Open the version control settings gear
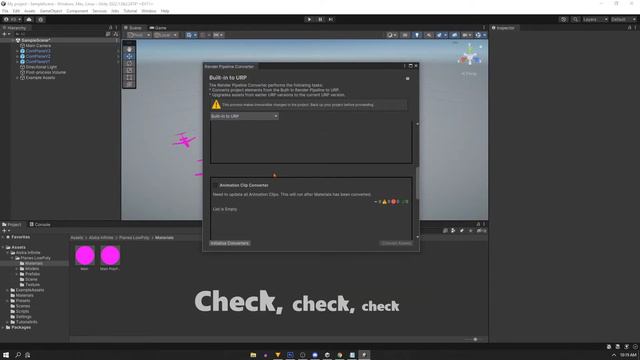The height and width of the screenshot is (360, 640). coord(40,19)
